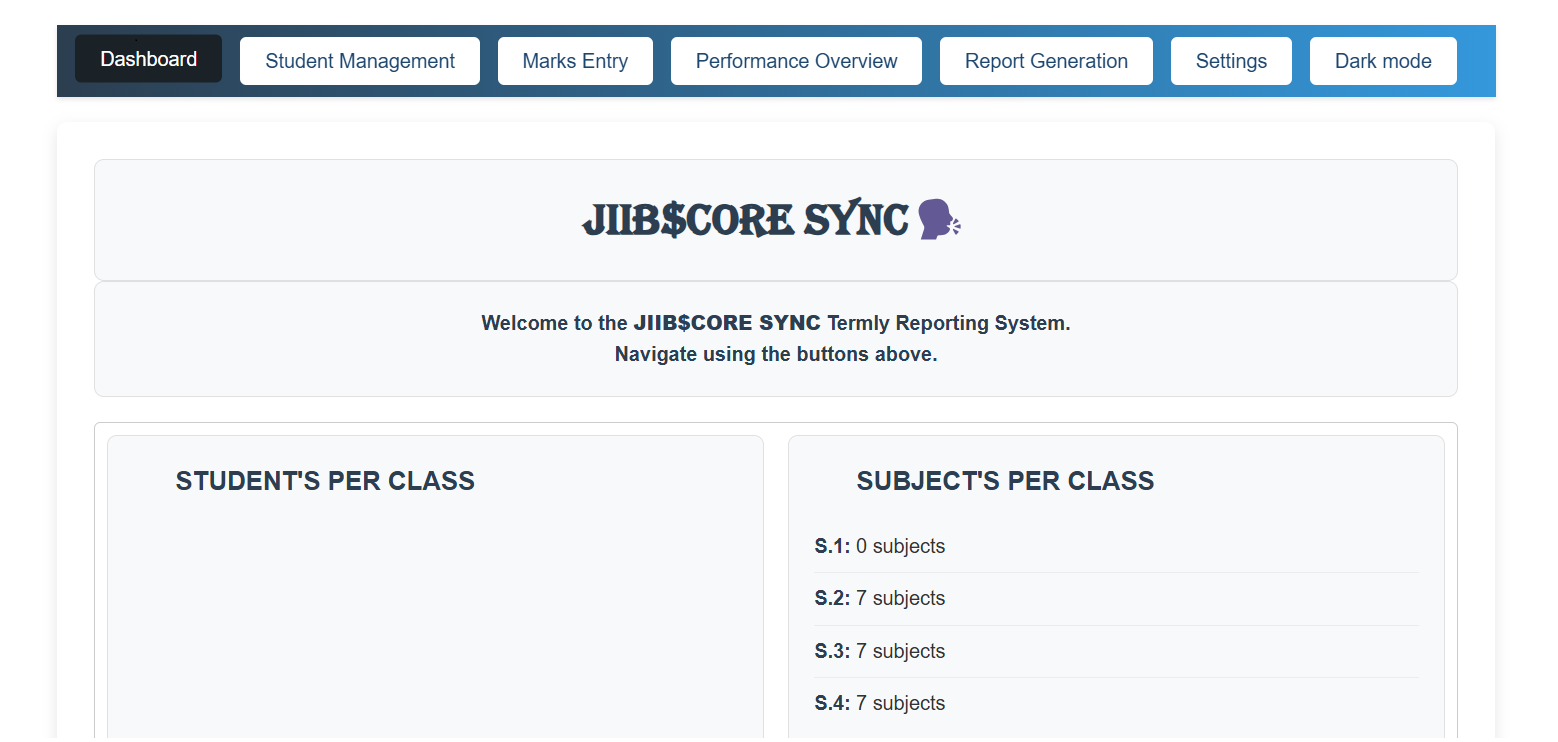Open the Settings page

tap(1231, 61)
